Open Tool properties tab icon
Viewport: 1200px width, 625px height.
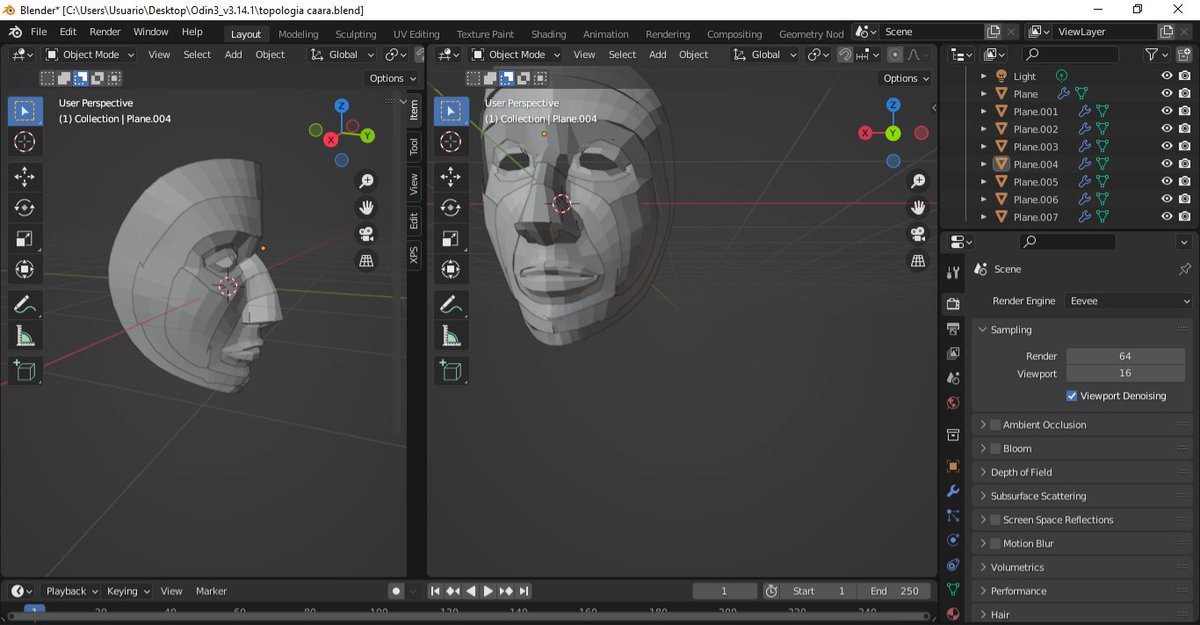pyautogui.click(x=953, y=274)
